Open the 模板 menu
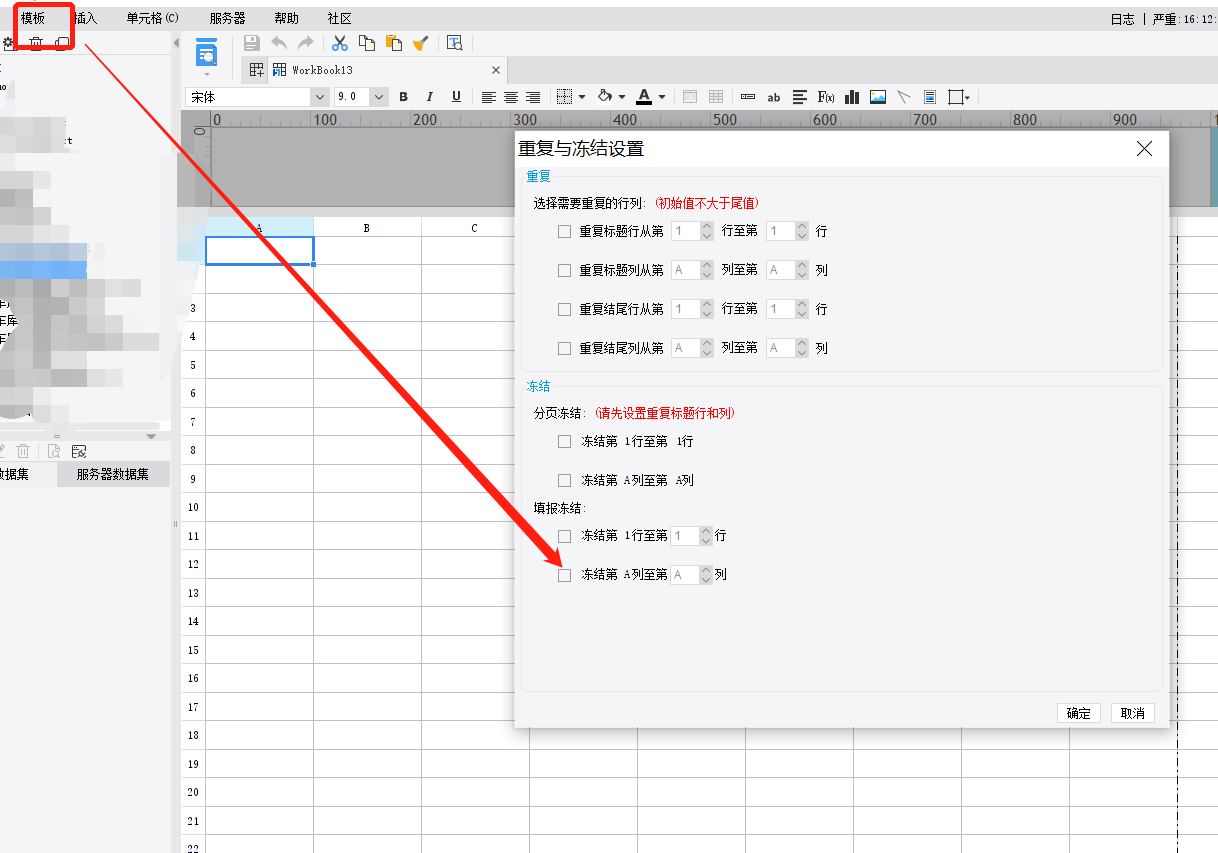The height and width of the screenshot is (853, 1218). click(x=33, y=18)
